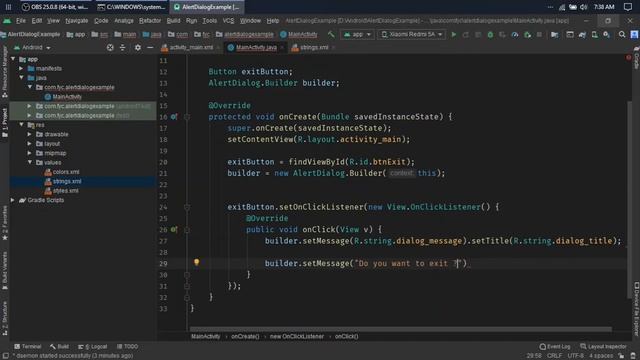
Task: Click the Stop icon in the toolbar
Action: click(x=539, y=35)
